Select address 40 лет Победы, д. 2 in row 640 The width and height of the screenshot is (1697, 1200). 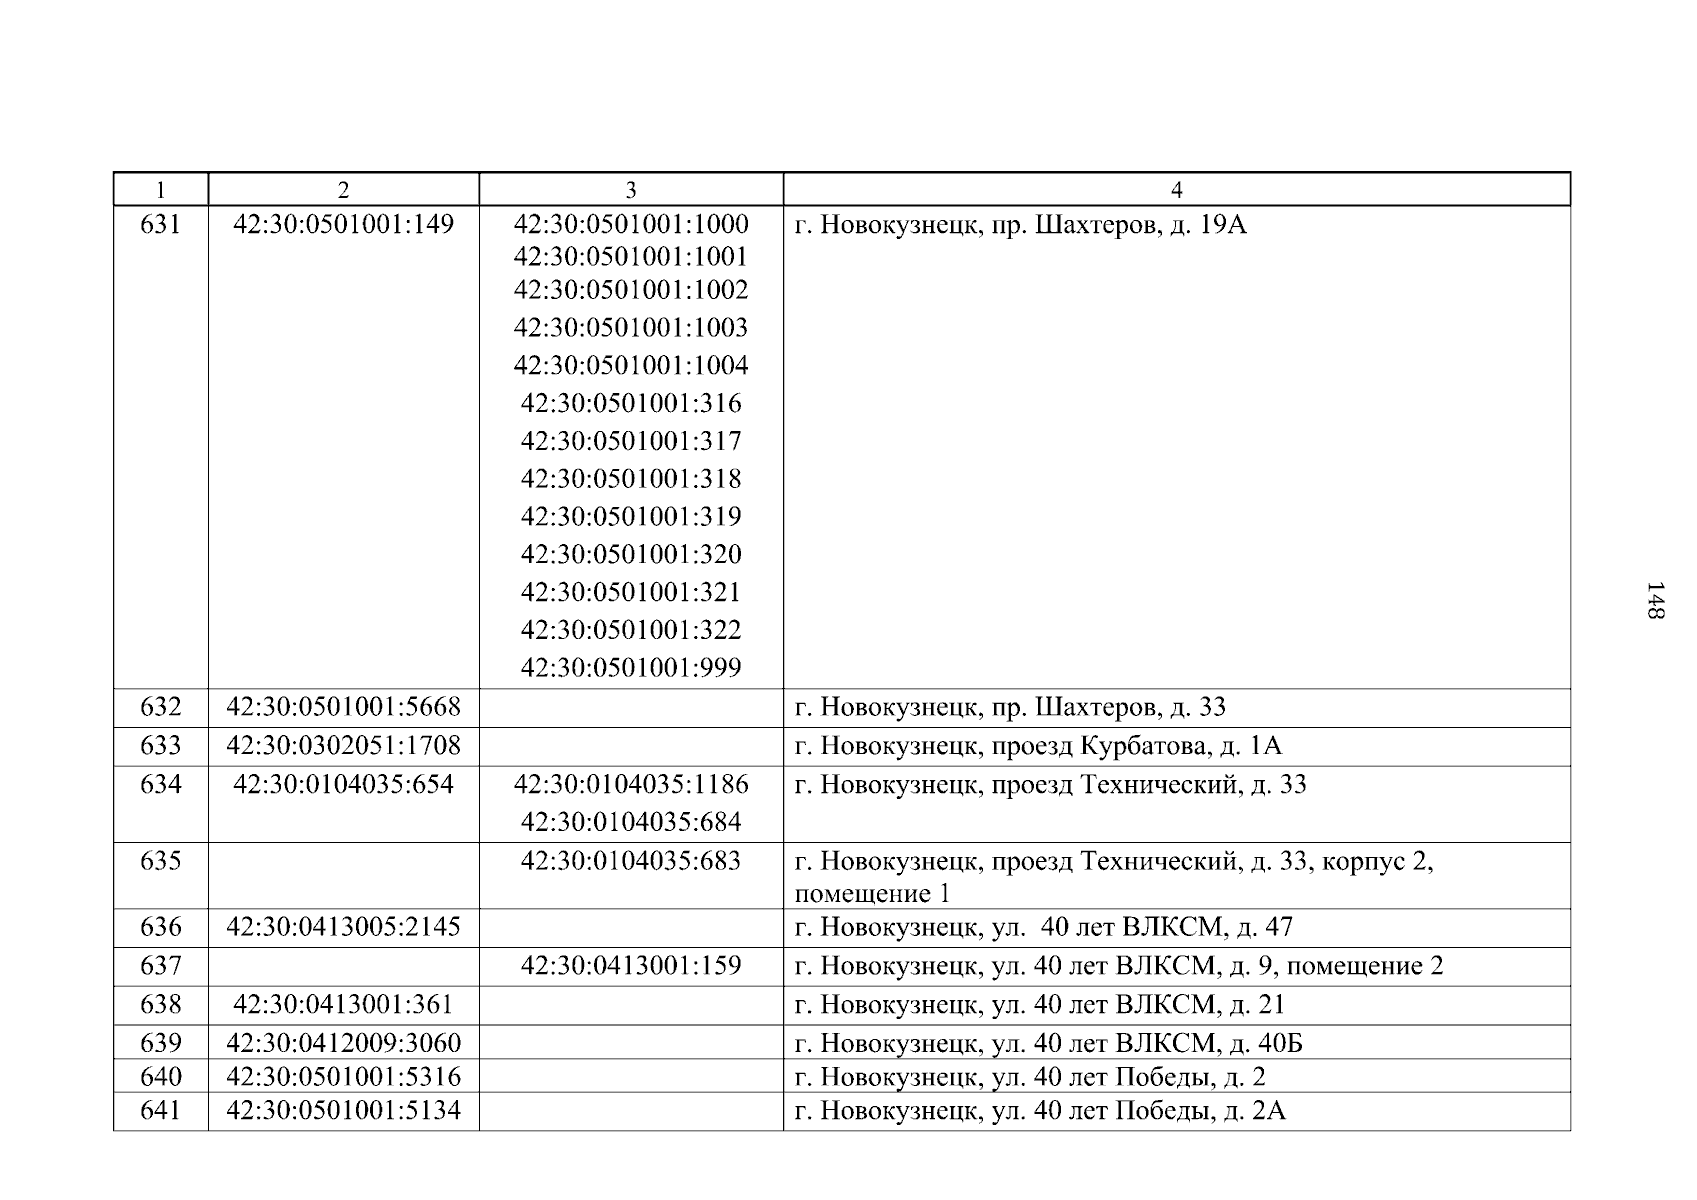coord(1030,1078)
